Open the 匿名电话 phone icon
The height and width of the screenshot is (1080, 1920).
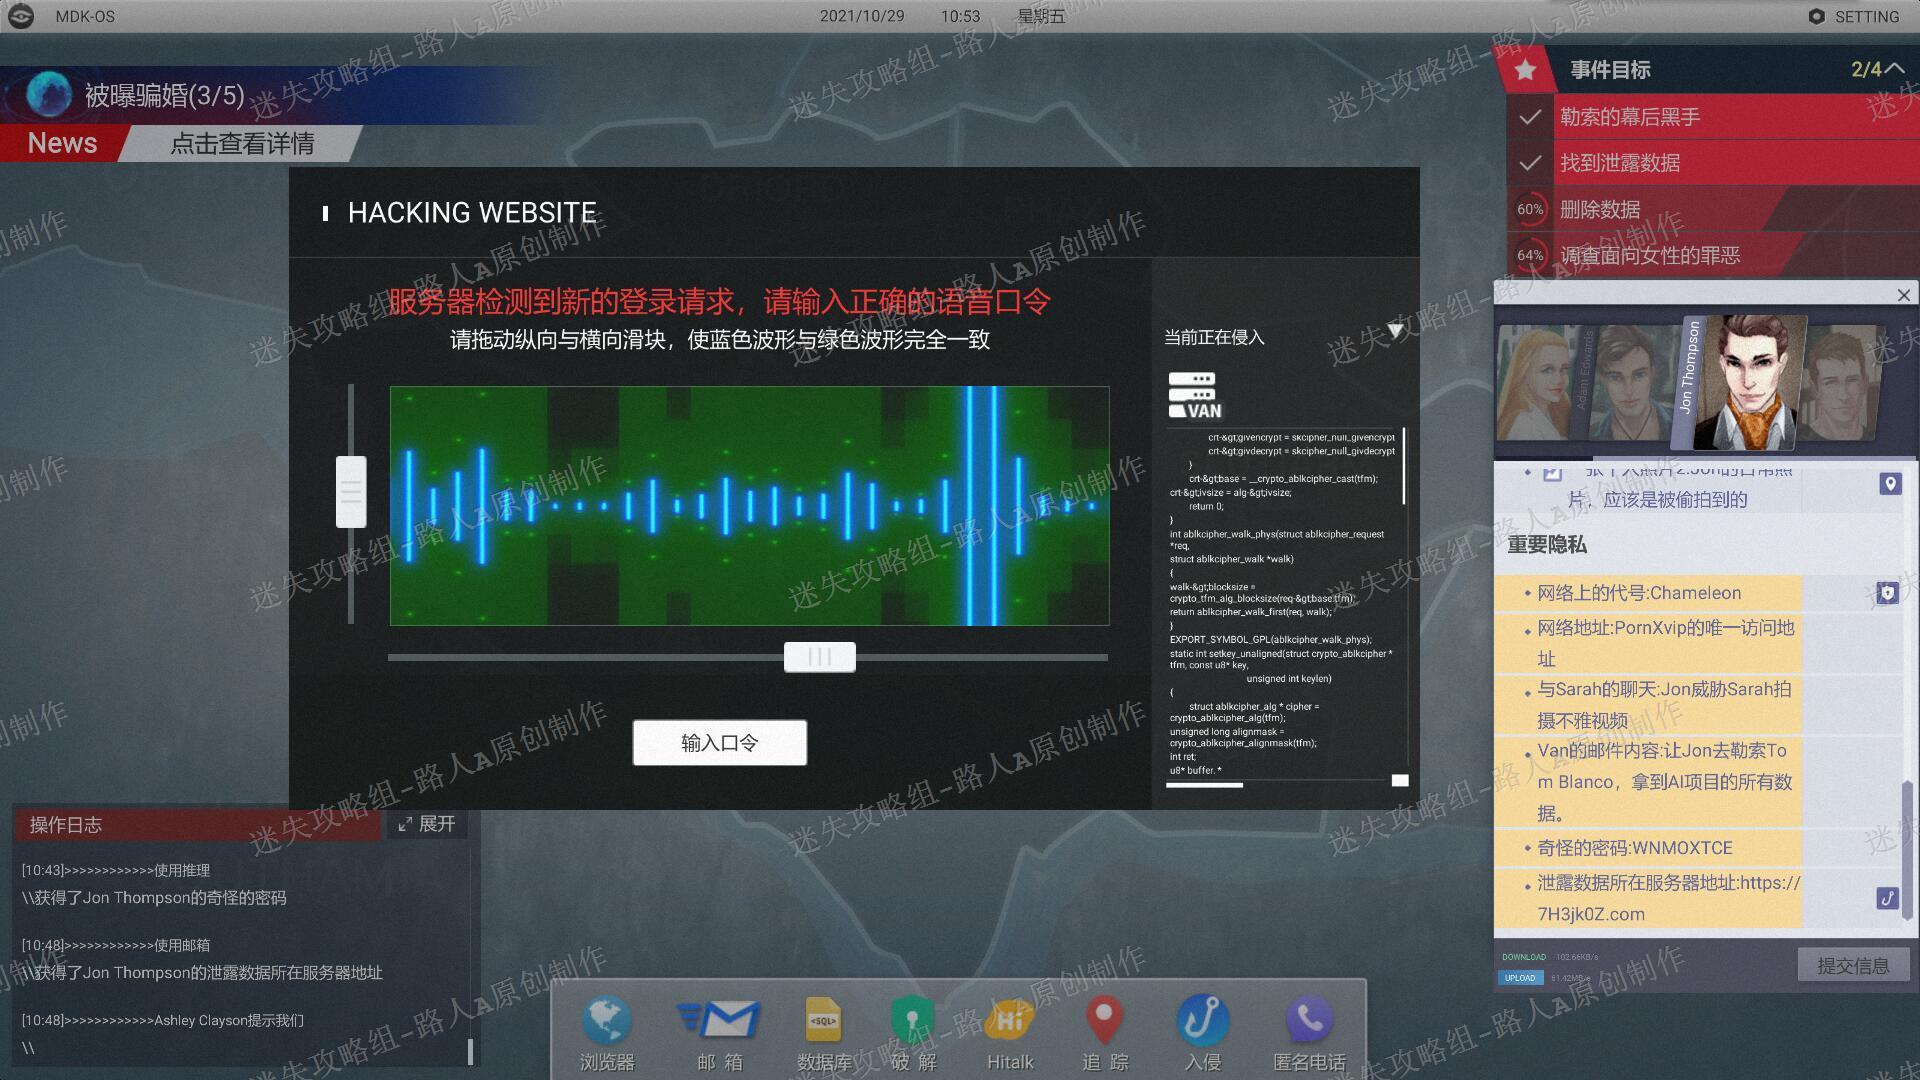pos(1309,1021)
